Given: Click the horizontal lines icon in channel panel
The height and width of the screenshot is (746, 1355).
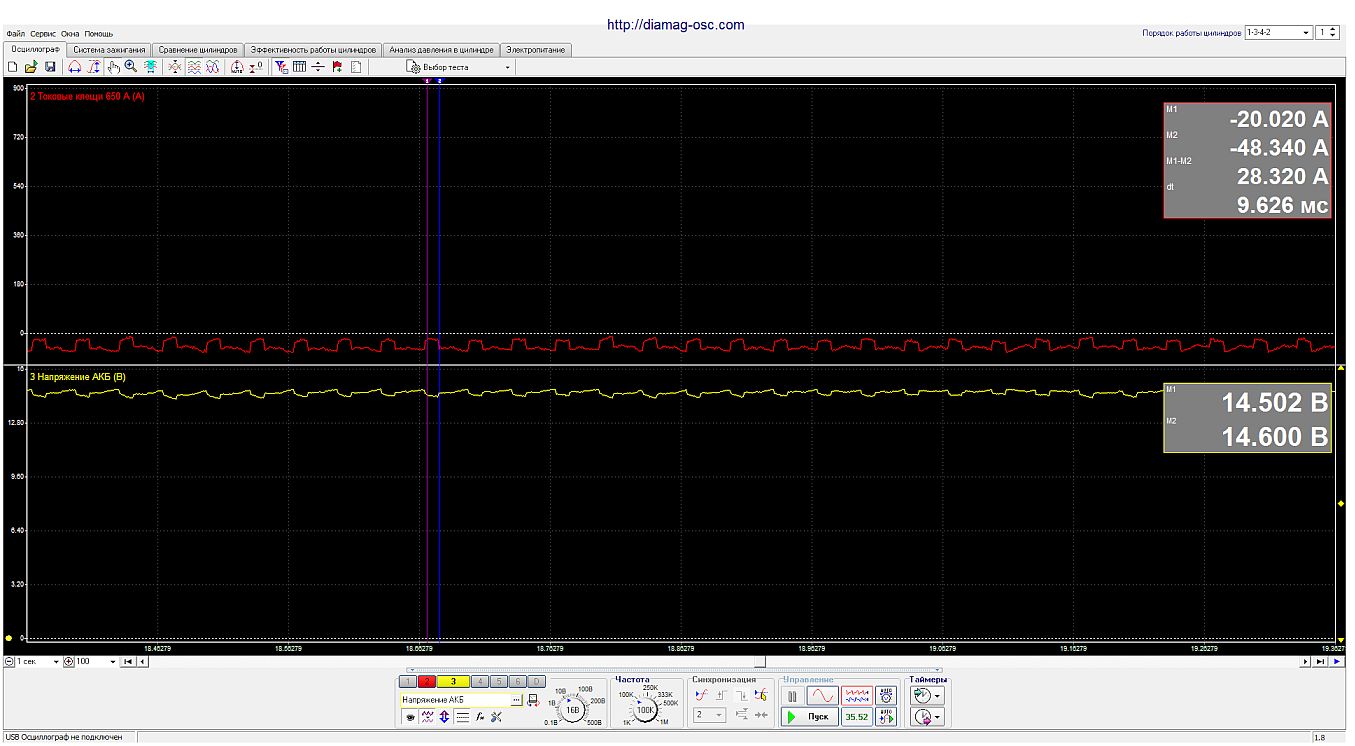Looking at the screenshot, I should (462, 716).
